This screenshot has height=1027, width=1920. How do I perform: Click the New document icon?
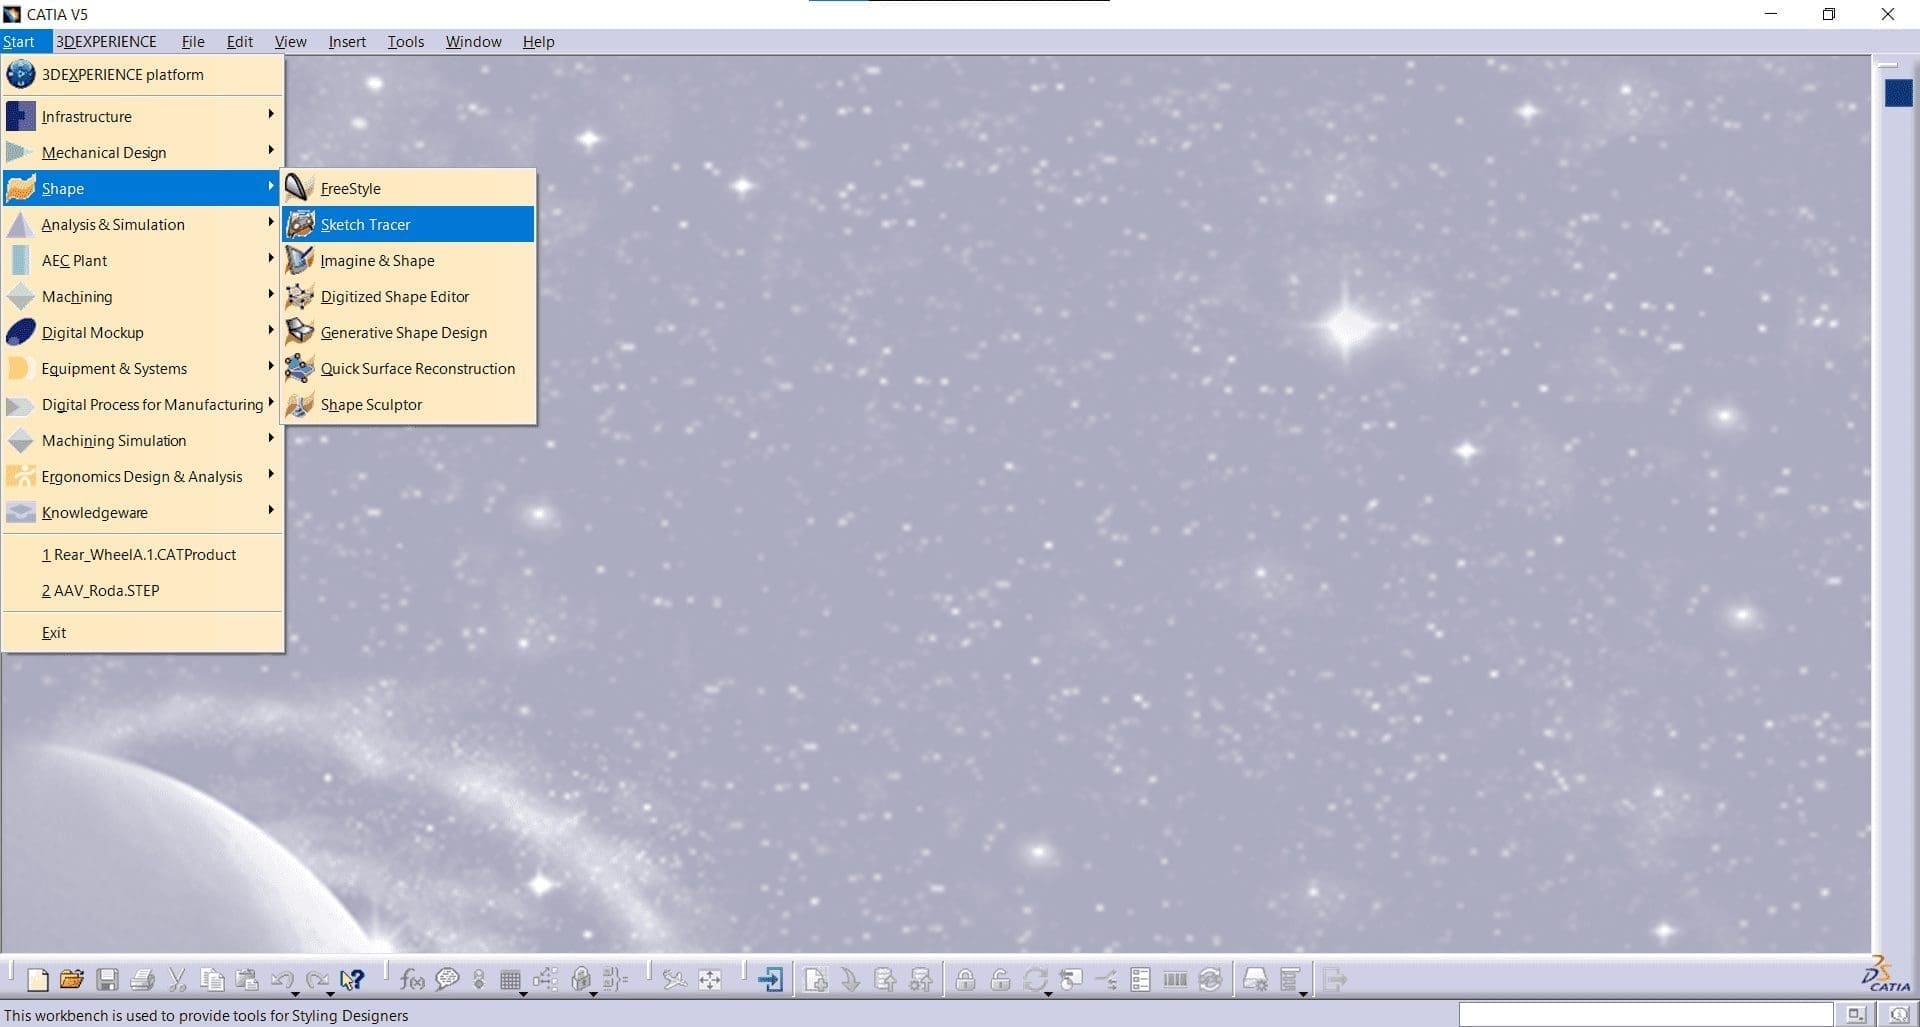pos(37,980)
